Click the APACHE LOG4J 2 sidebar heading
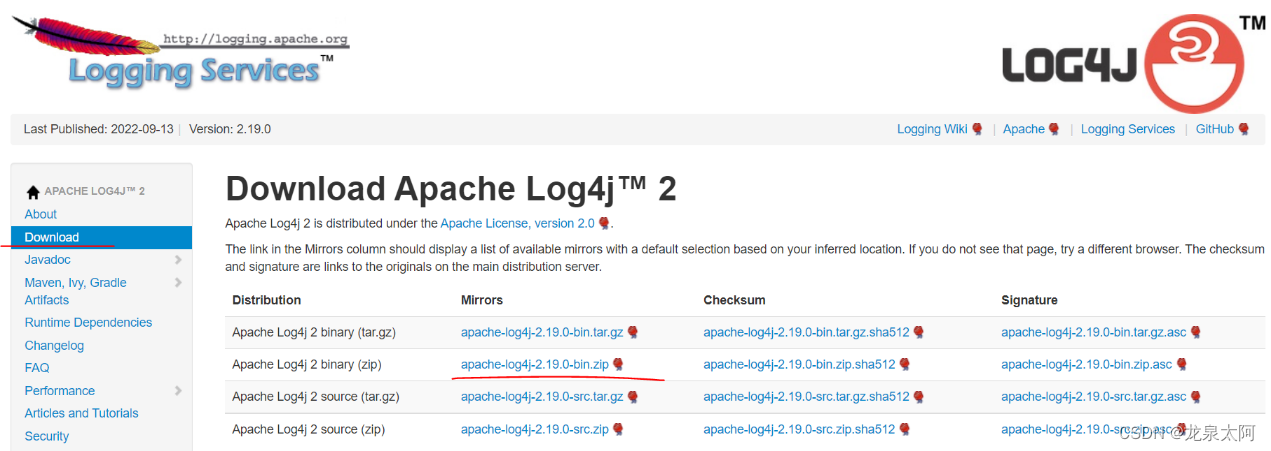The image size is (1271, 451). (94, 191)
